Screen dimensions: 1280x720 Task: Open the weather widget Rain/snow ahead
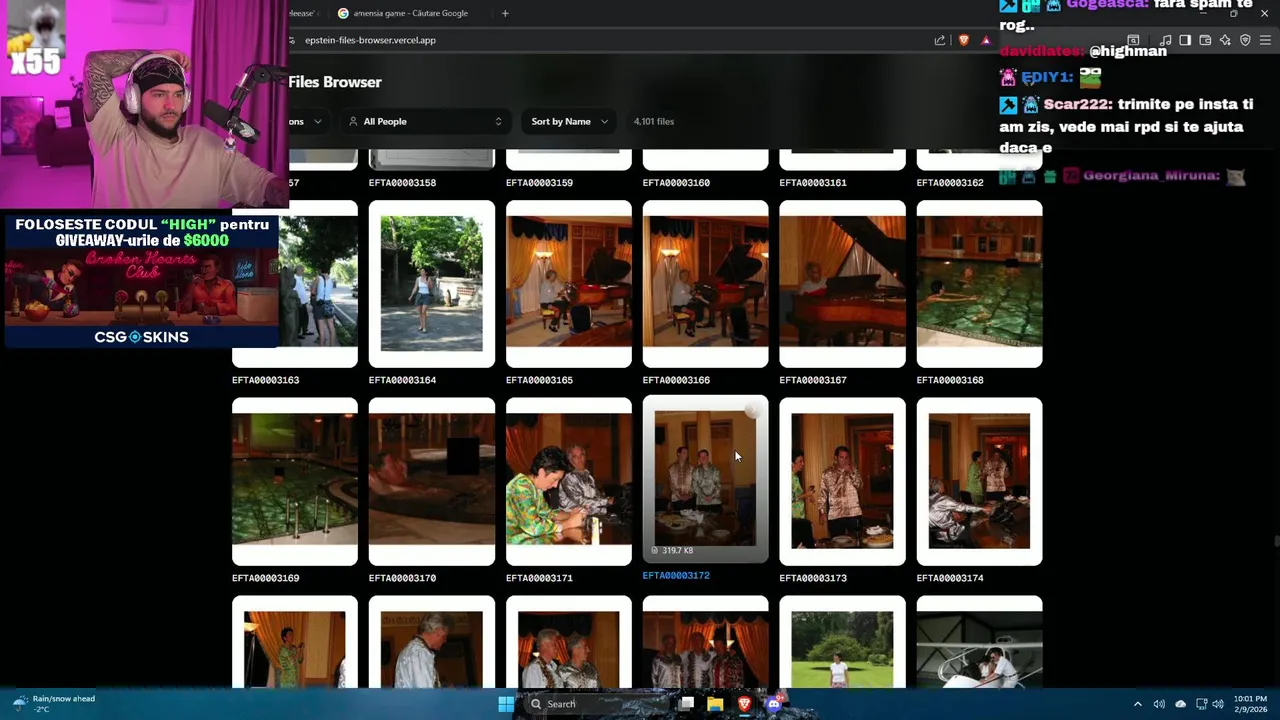pyautogui.click(x=54, y=704)
